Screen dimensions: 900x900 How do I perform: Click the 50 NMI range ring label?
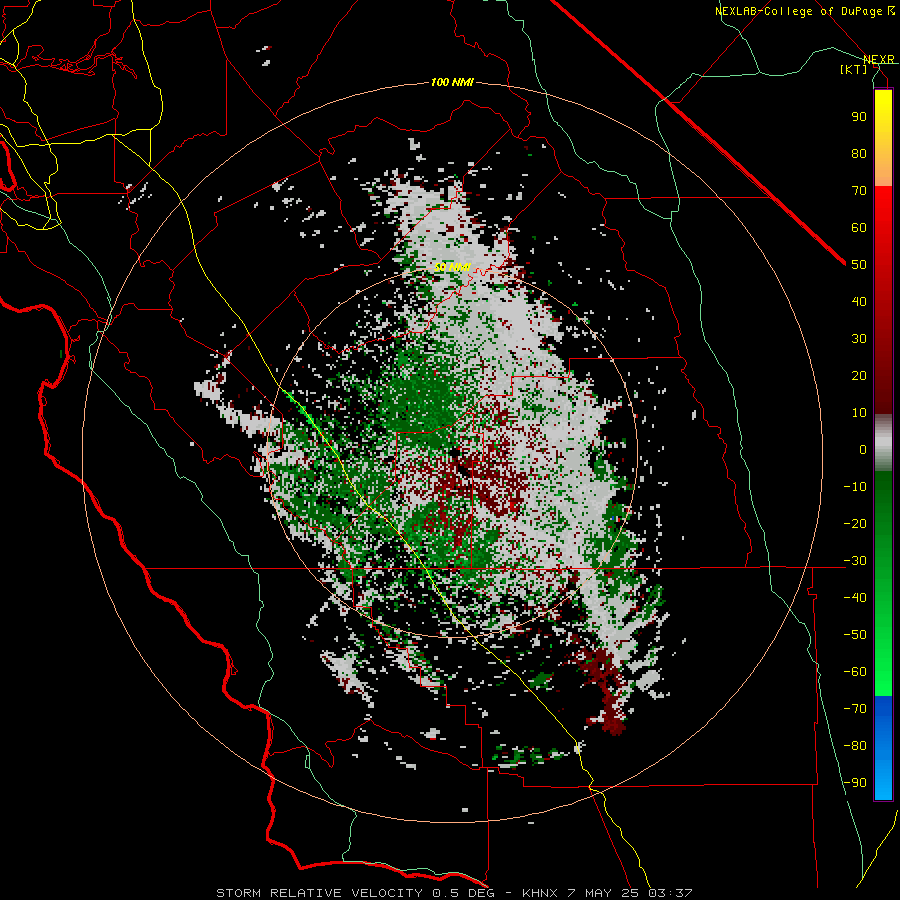point(452,267)
